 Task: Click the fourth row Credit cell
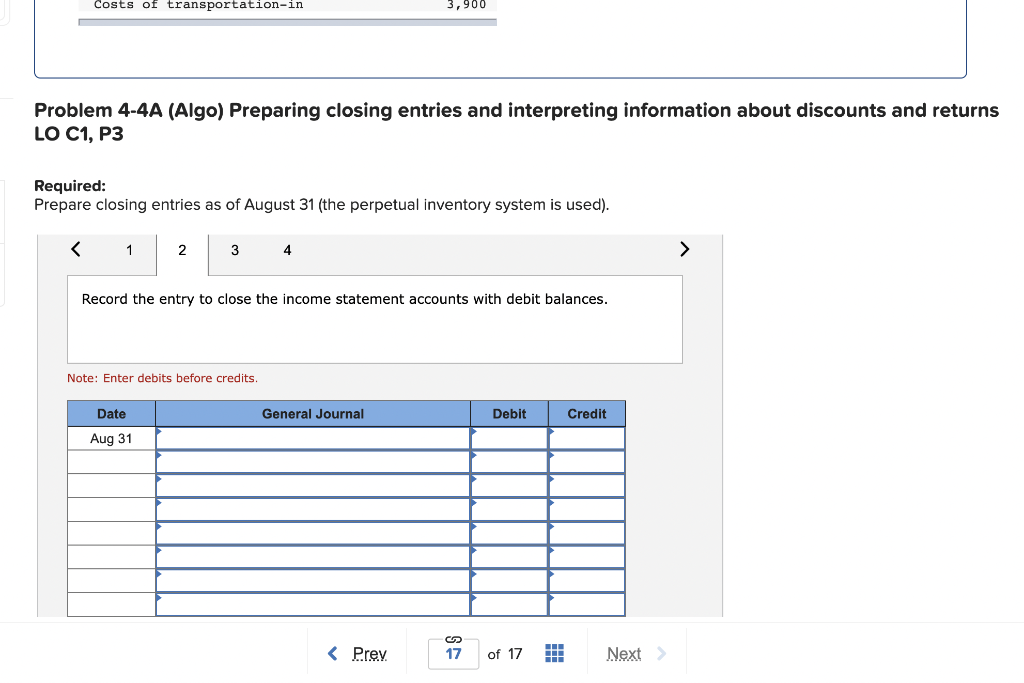pyautogui.click(x=587, y=510)
